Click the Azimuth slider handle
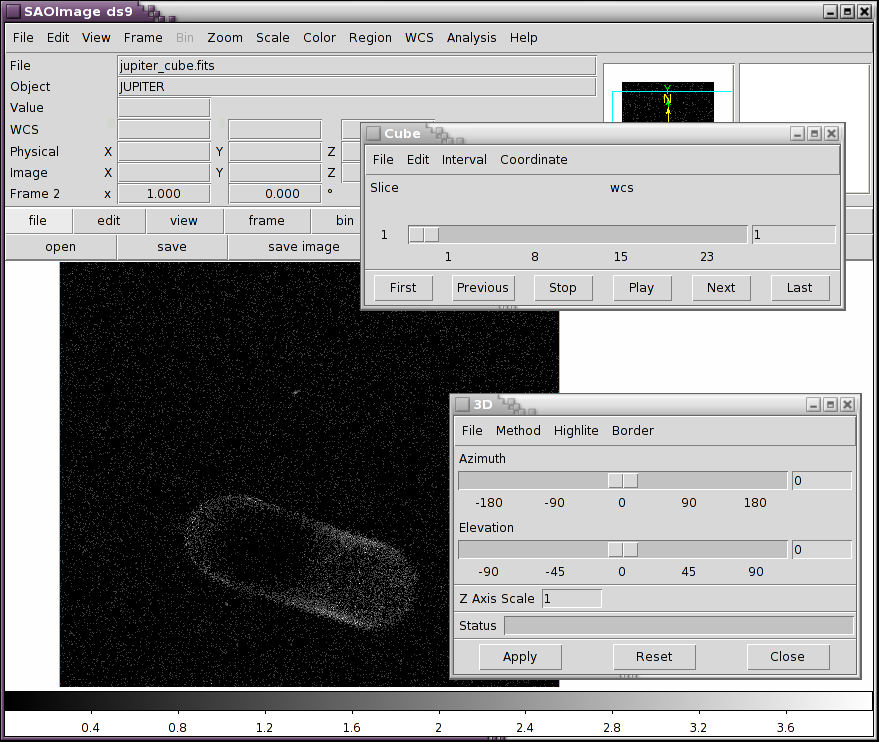 623,481
